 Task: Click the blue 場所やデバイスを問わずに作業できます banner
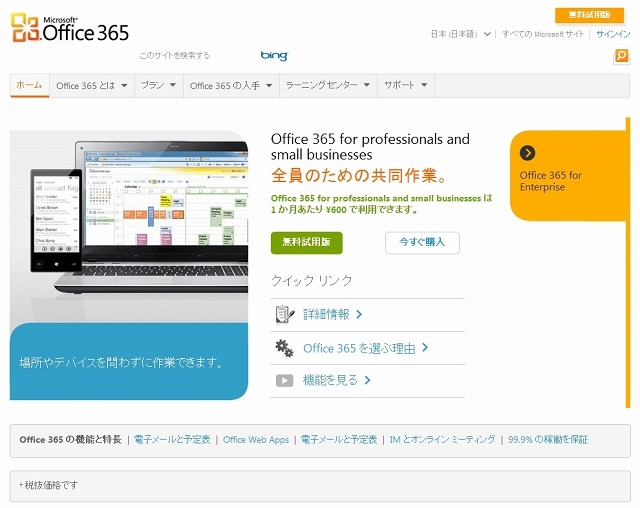[129, 362]
